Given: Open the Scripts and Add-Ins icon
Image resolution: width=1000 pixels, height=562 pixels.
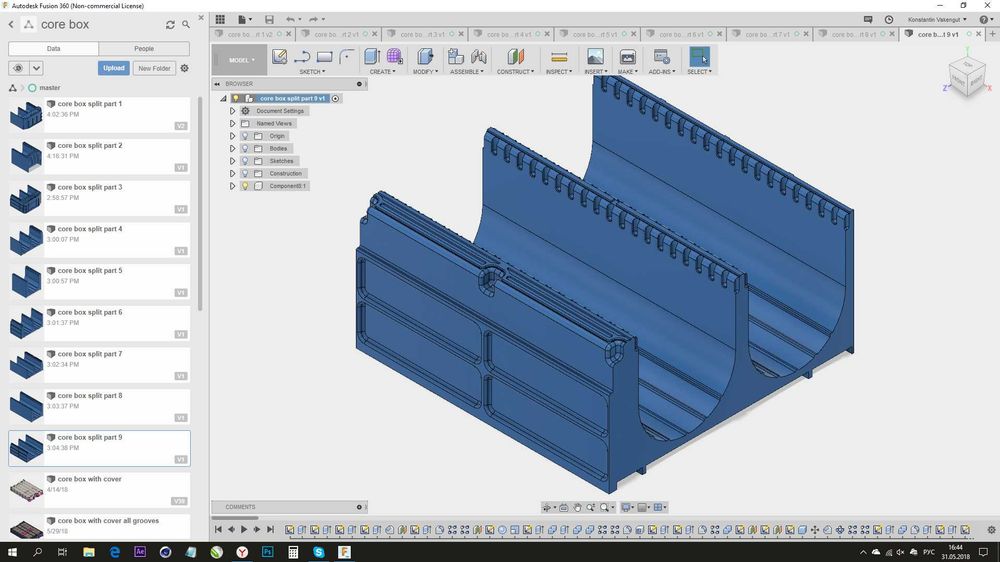Looking at the screenshot, I should (x=661, y=57).
